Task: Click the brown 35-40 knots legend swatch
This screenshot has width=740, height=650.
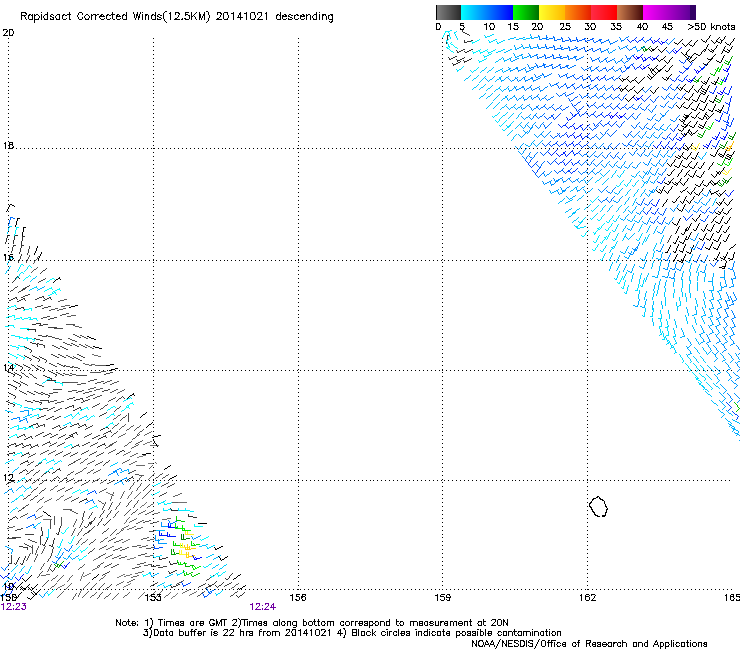Action: (630, 12)
